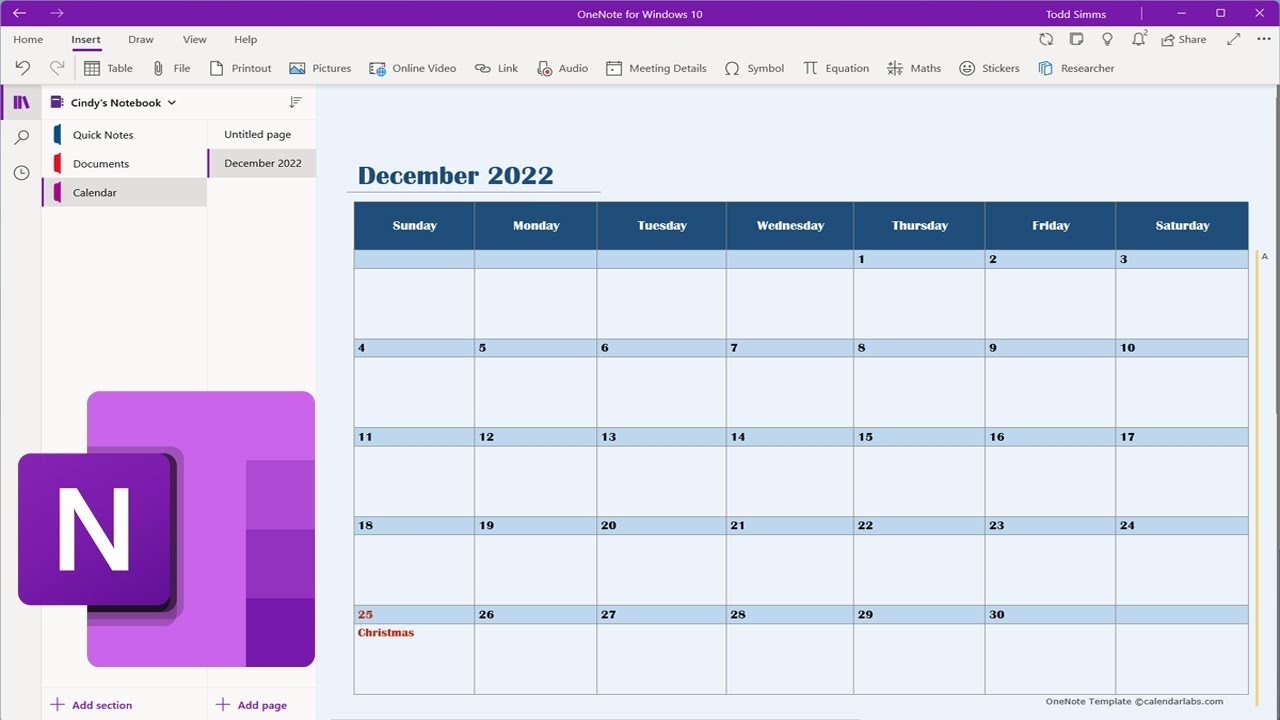Click the Wednesday column header
Viewport: 1280px width, 720px height.
click(790, 226)
